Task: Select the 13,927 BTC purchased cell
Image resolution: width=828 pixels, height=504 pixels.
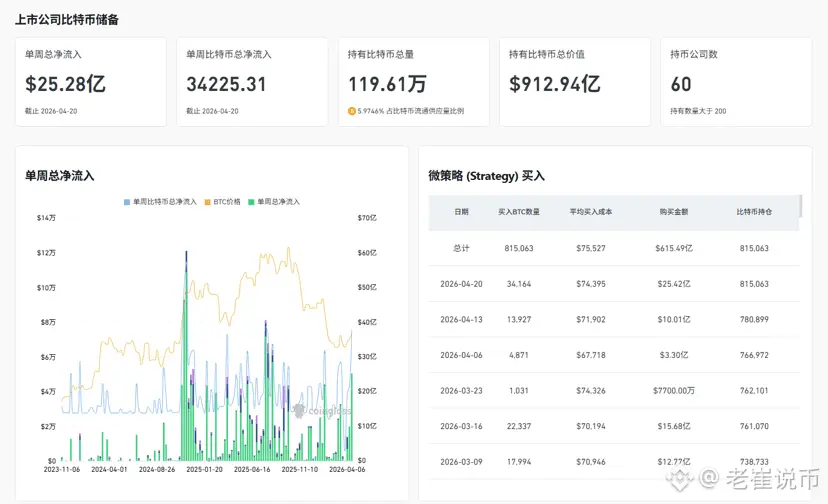Action: (519, 320)
